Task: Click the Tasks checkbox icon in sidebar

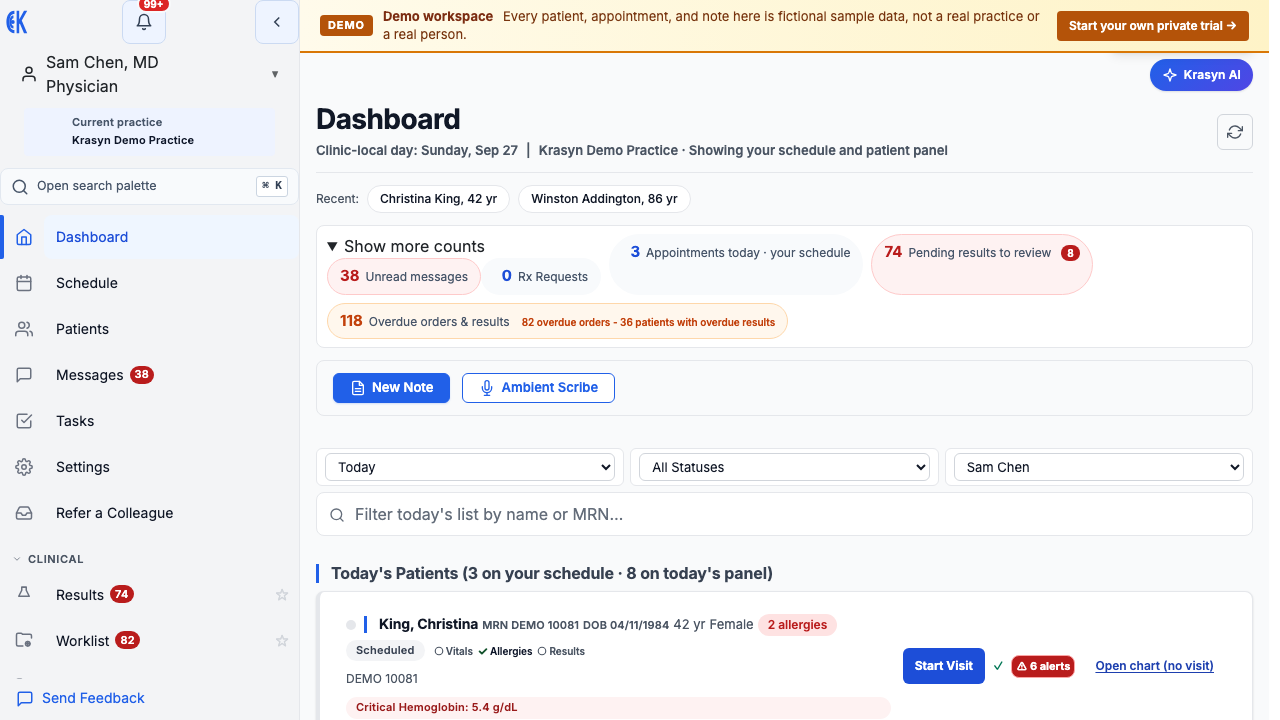Action: (x=25, y=421)
